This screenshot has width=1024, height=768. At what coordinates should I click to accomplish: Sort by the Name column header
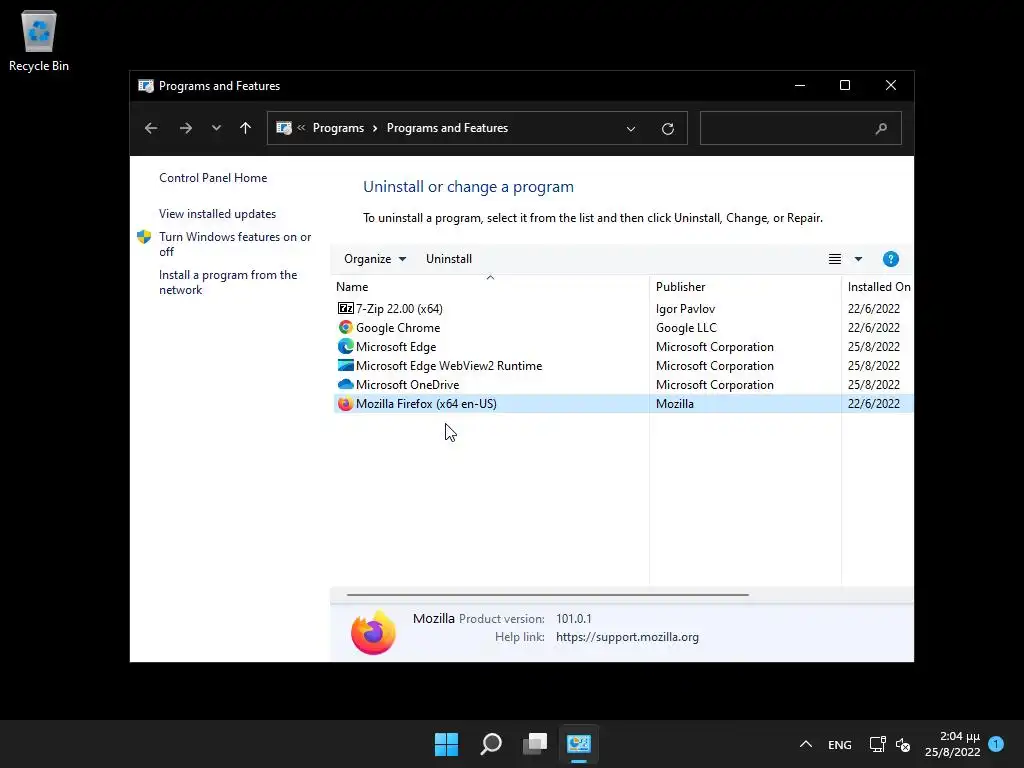point(490,287)
